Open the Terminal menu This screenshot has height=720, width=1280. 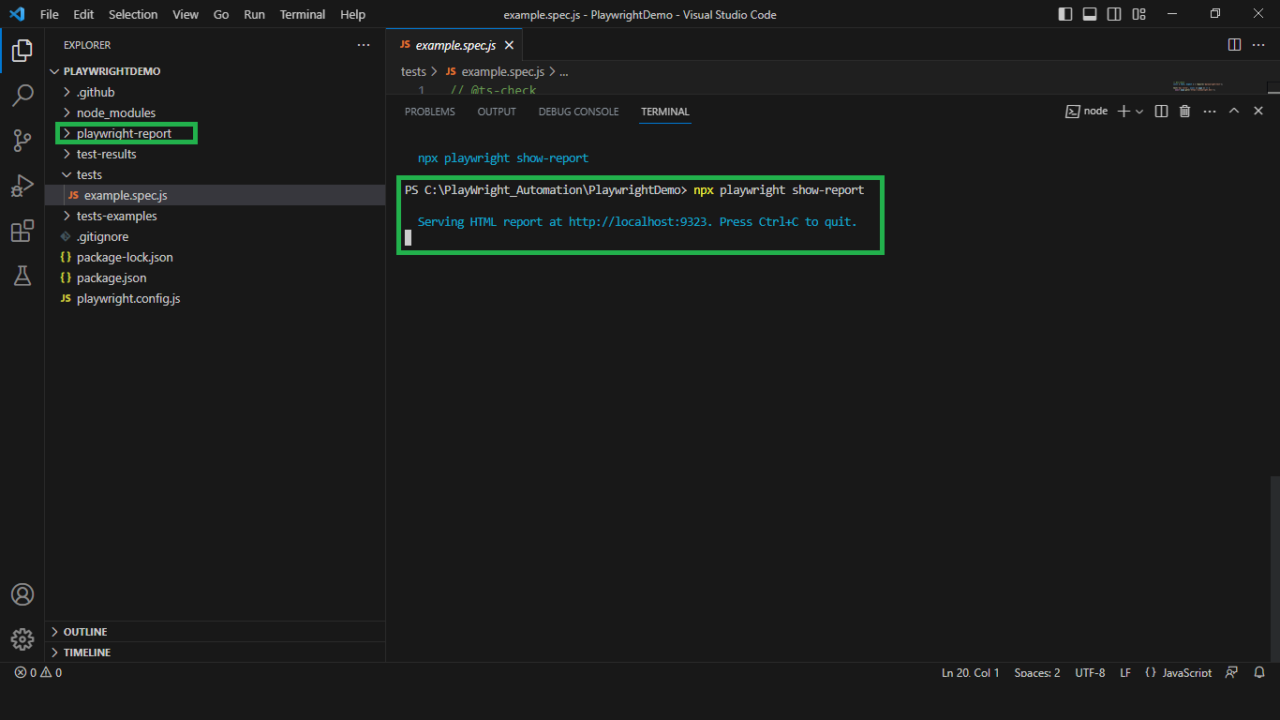pos(302,14)
